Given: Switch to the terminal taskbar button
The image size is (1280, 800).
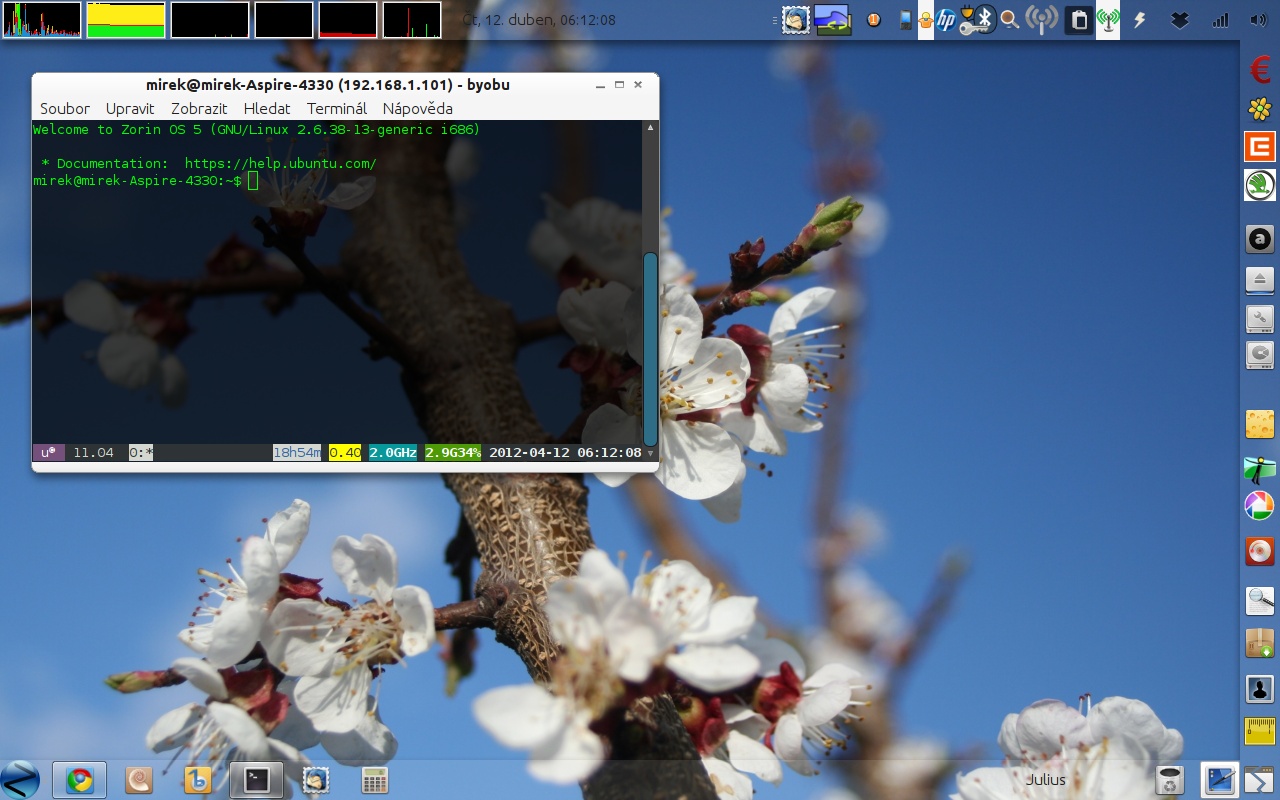Looking at the screenshot, I should pyautogui.click(x=257, y=780).
